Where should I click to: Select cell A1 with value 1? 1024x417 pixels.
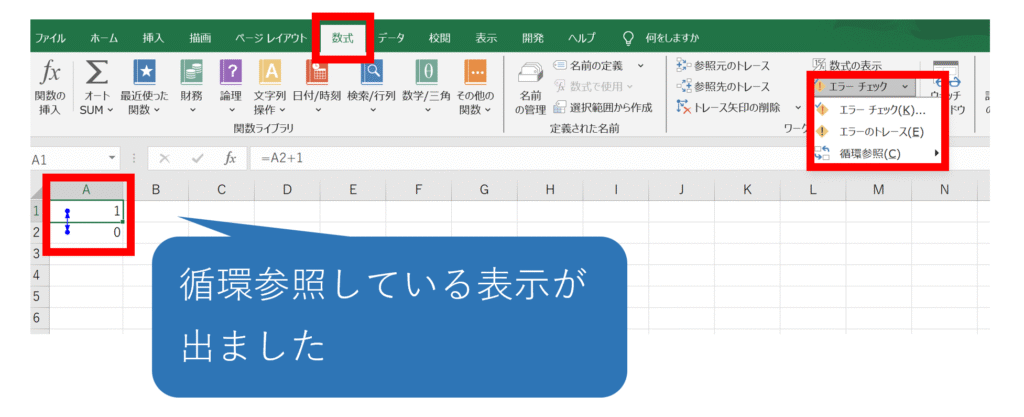click(x=87, y=211)
